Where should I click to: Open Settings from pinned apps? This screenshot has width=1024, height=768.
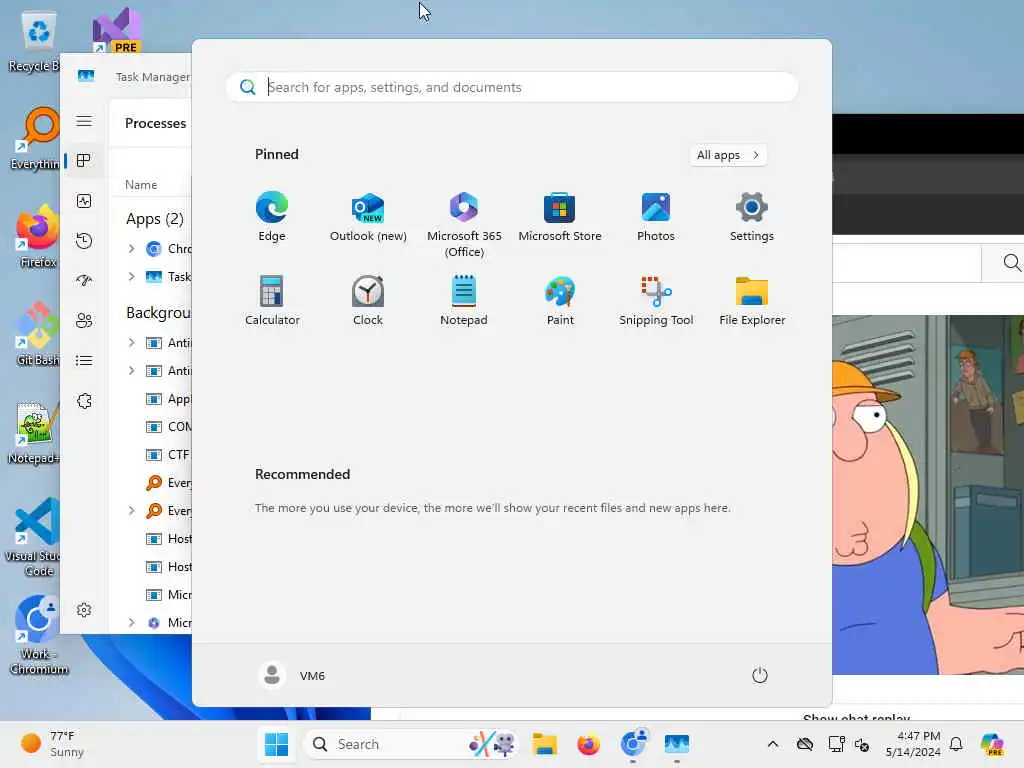coord(752,217)
